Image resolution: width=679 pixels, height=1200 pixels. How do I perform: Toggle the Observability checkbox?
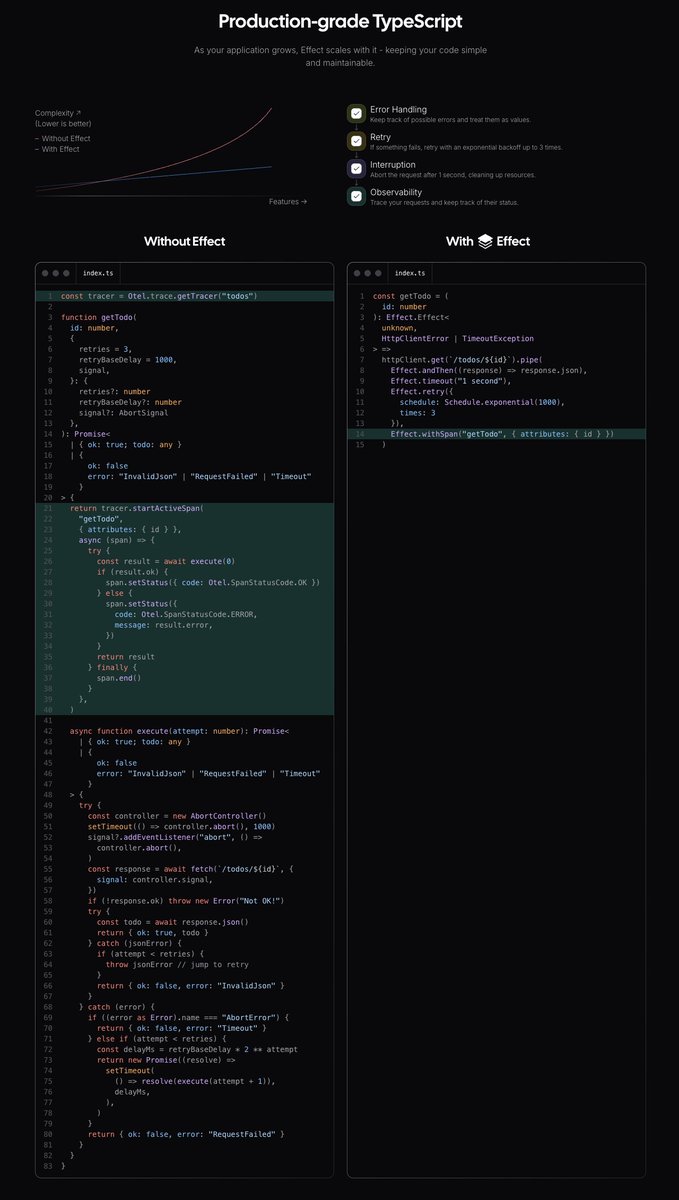[x=355, y=197]
